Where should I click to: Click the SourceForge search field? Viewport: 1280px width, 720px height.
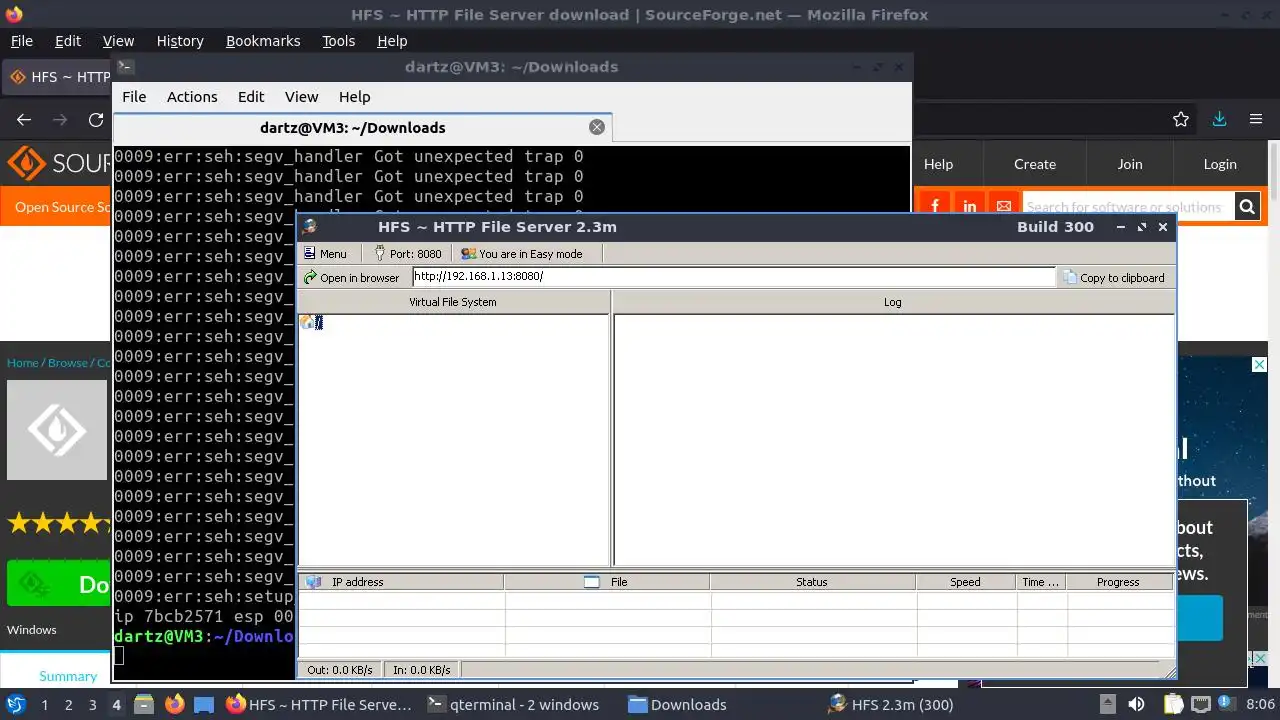click(1129, 207)
